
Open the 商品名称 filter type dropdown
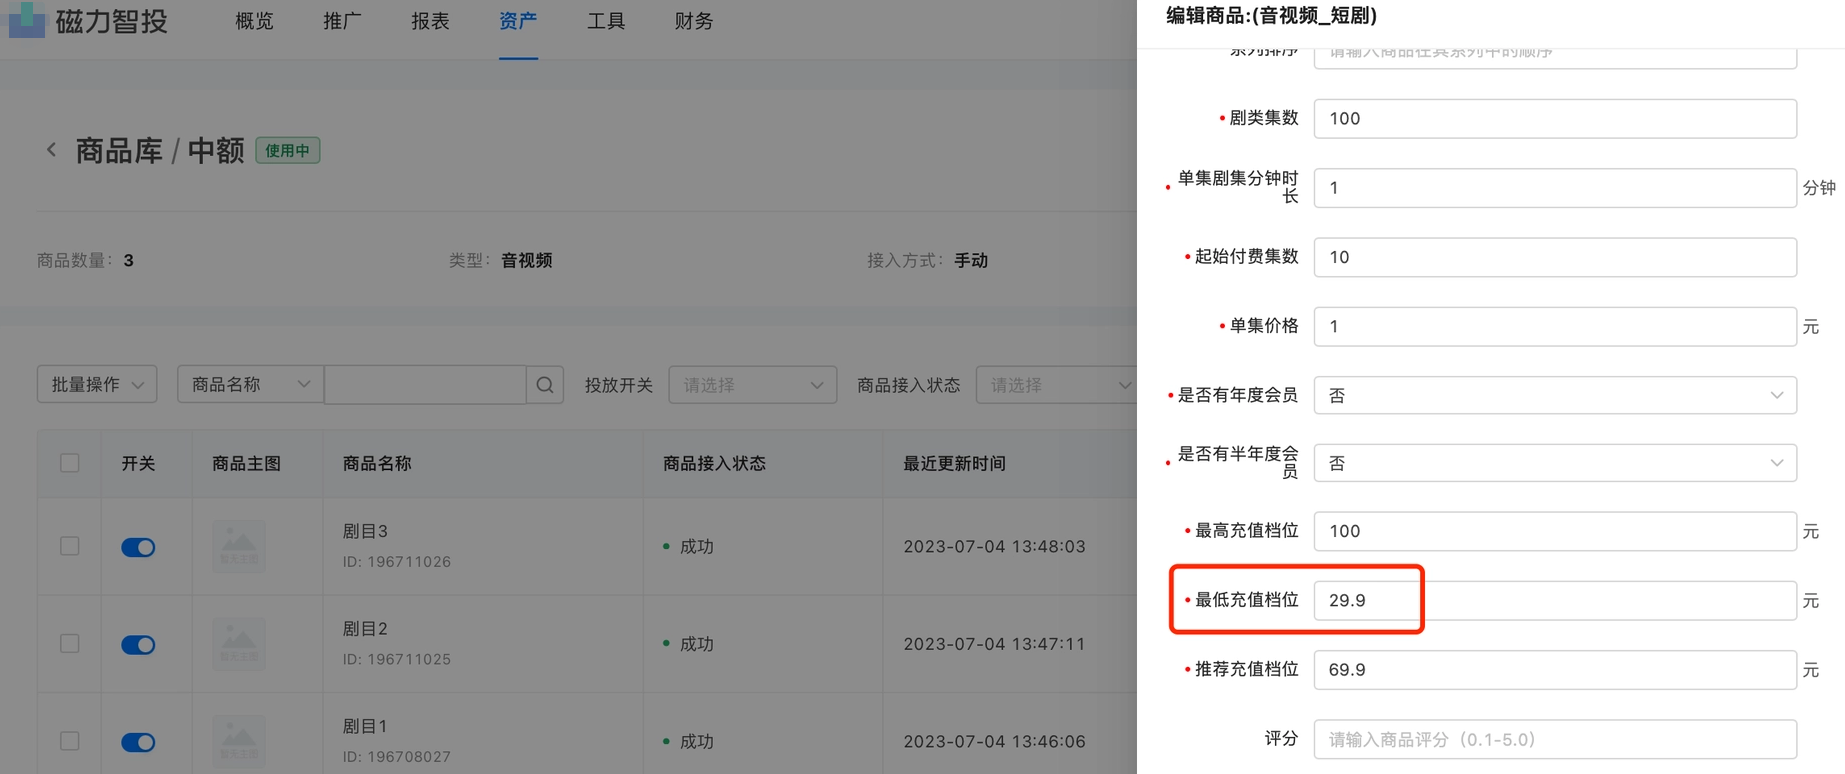coord(250,384)
